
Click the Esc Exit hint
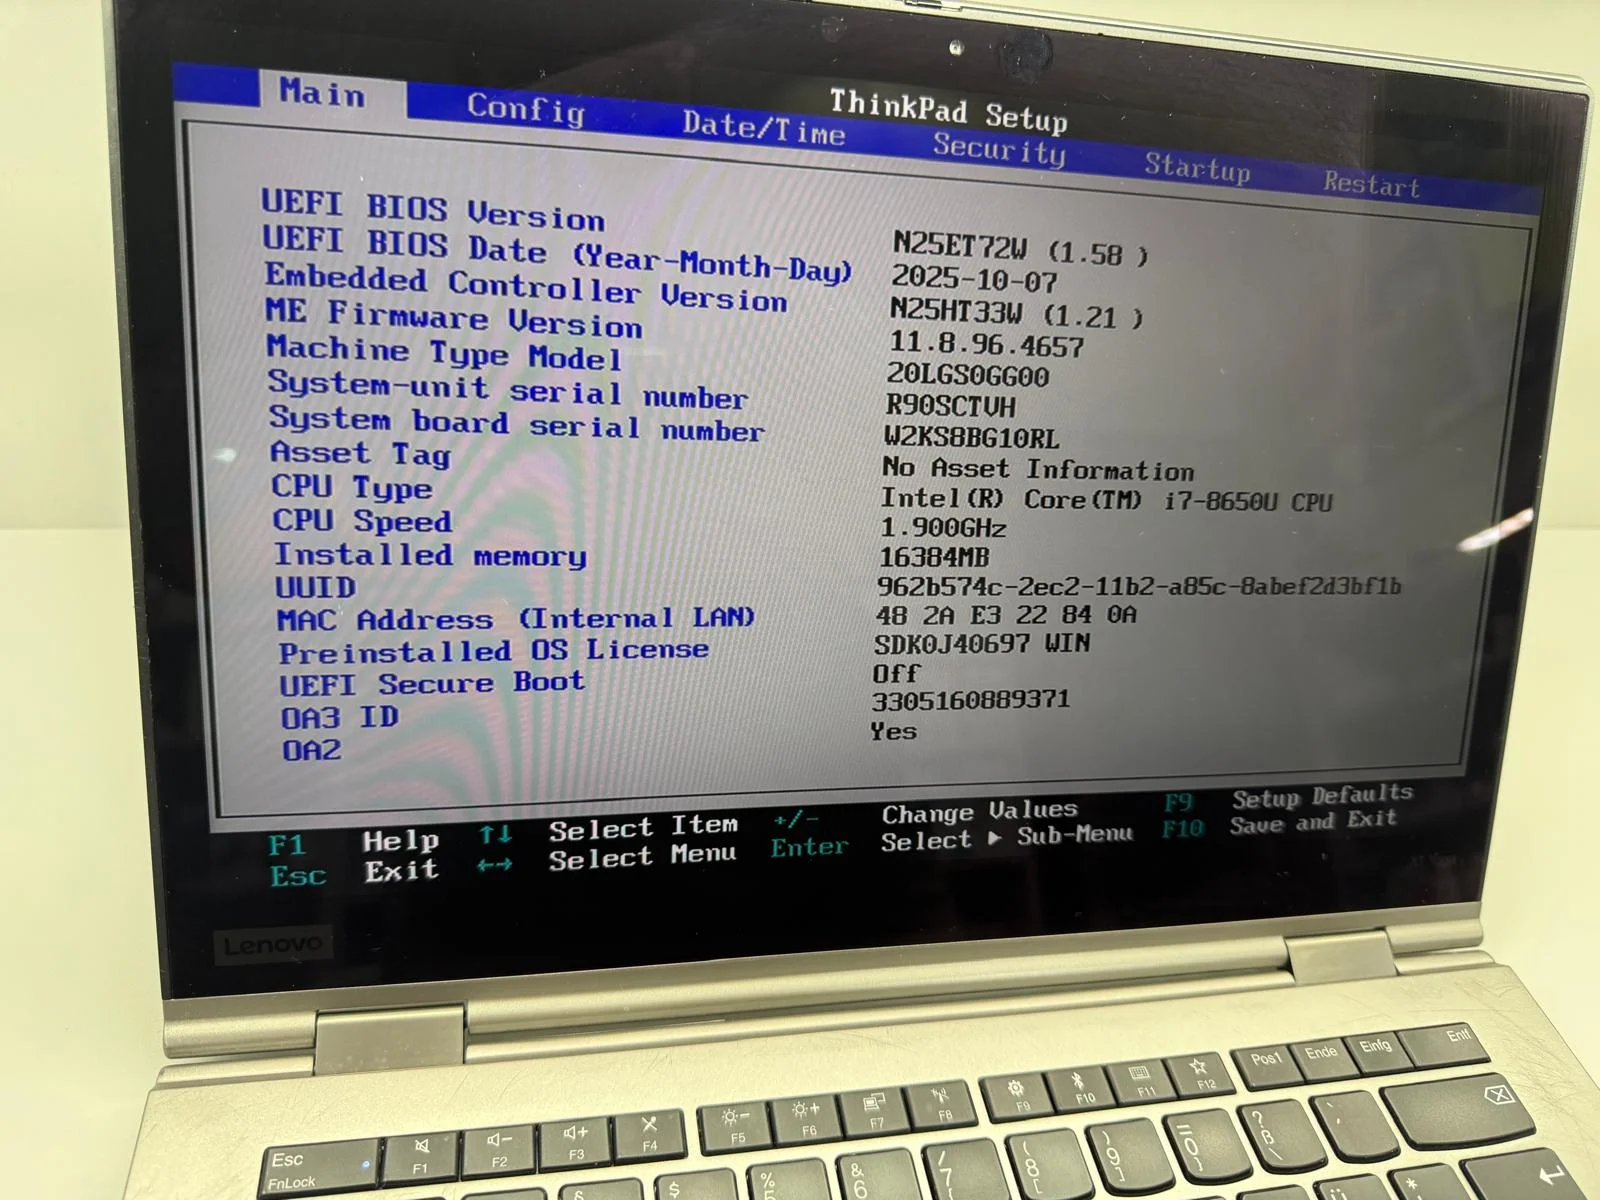[354, 873]
